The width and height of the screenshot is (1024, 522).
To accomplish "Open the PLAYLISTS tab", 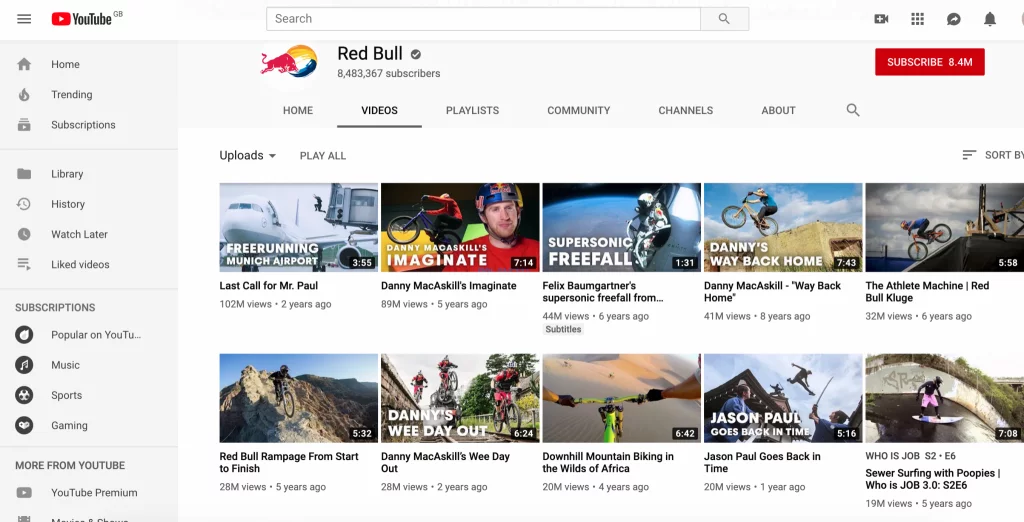I will tap(472, 110).
